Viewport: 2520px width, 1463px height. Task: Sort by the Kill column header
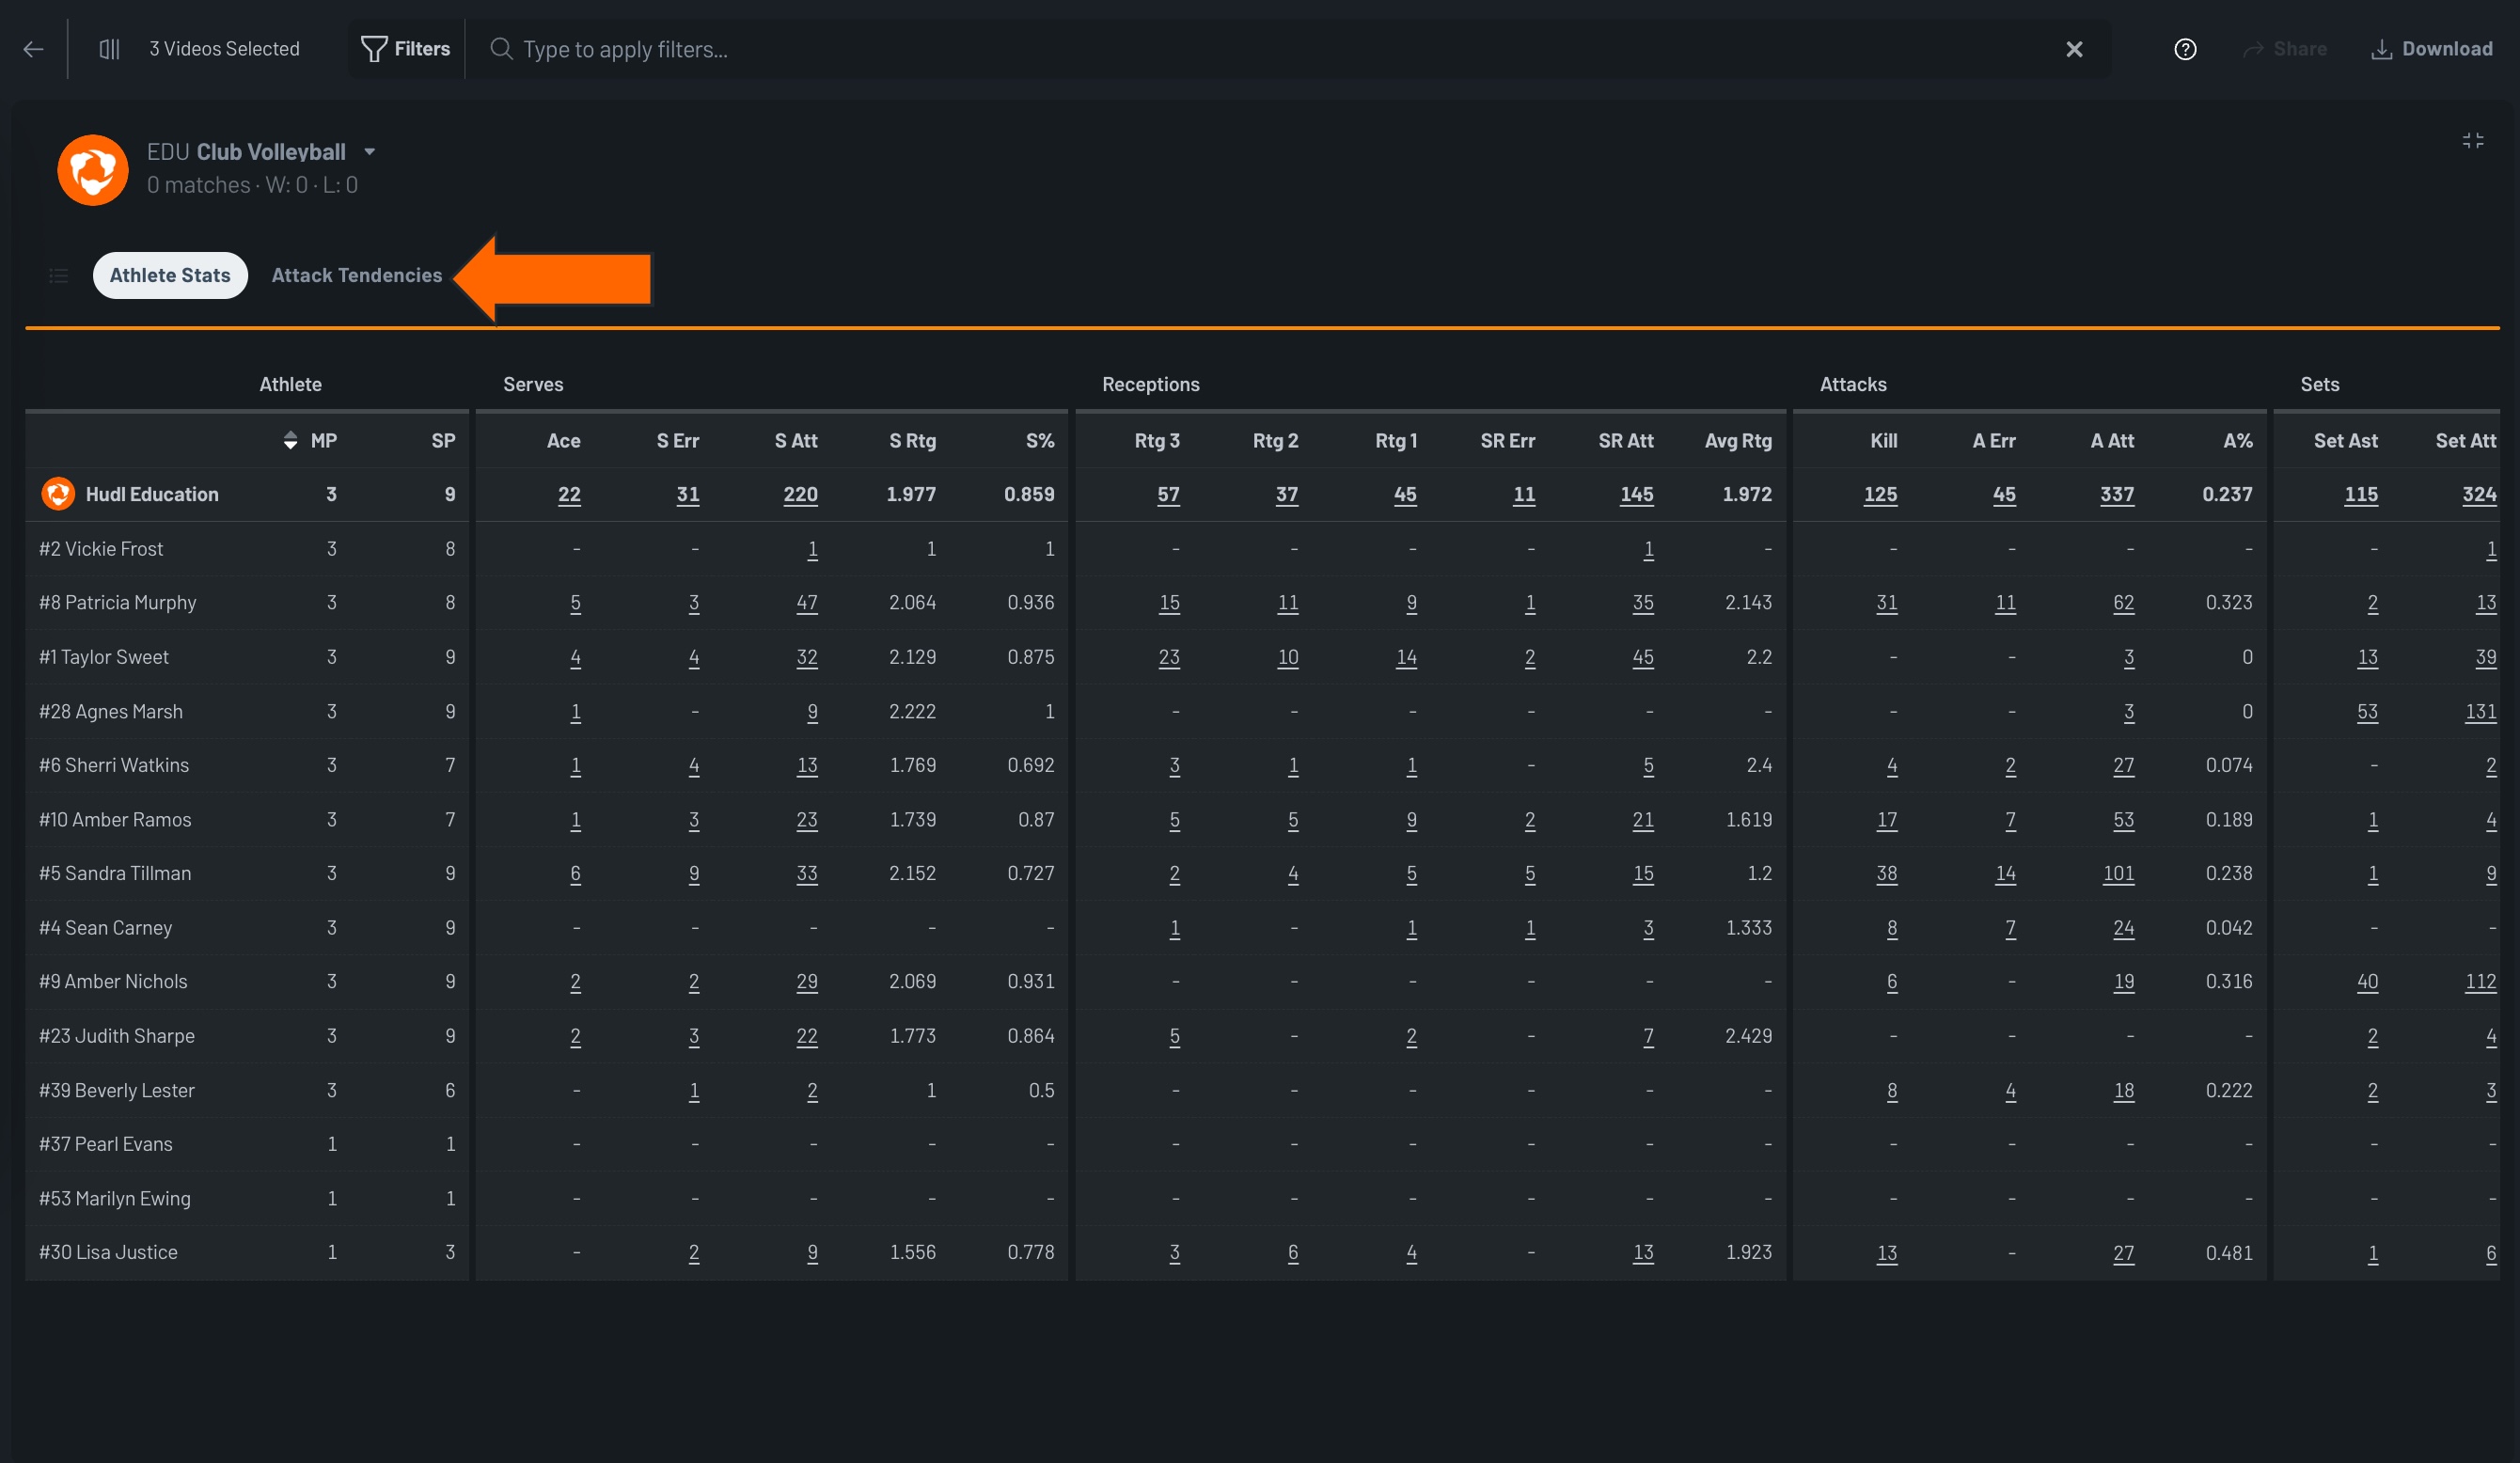1884,441
